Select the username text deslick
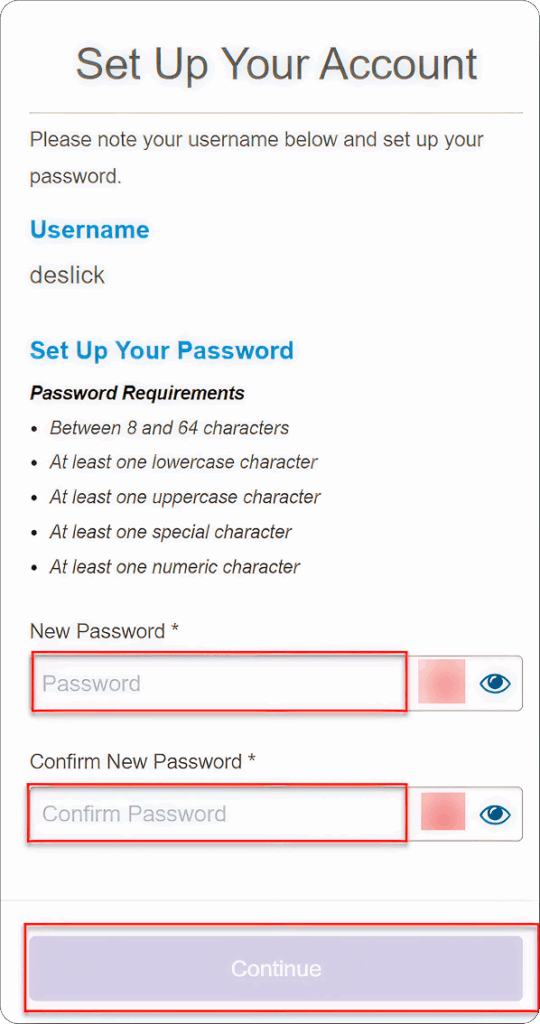540x1024 pixels. 67,275
